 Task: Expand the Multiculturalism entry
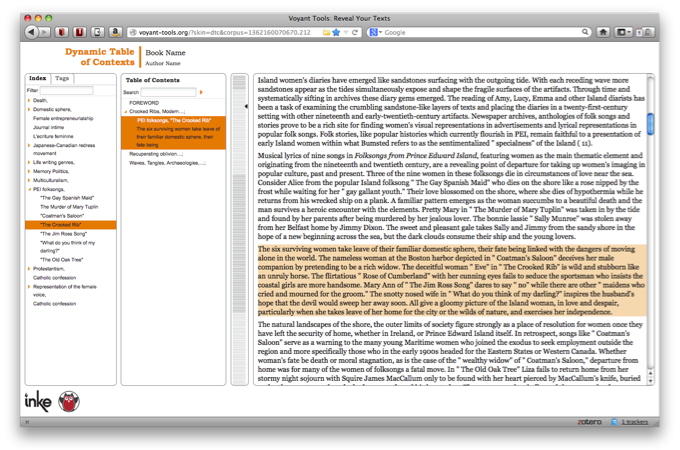[29, 180]
